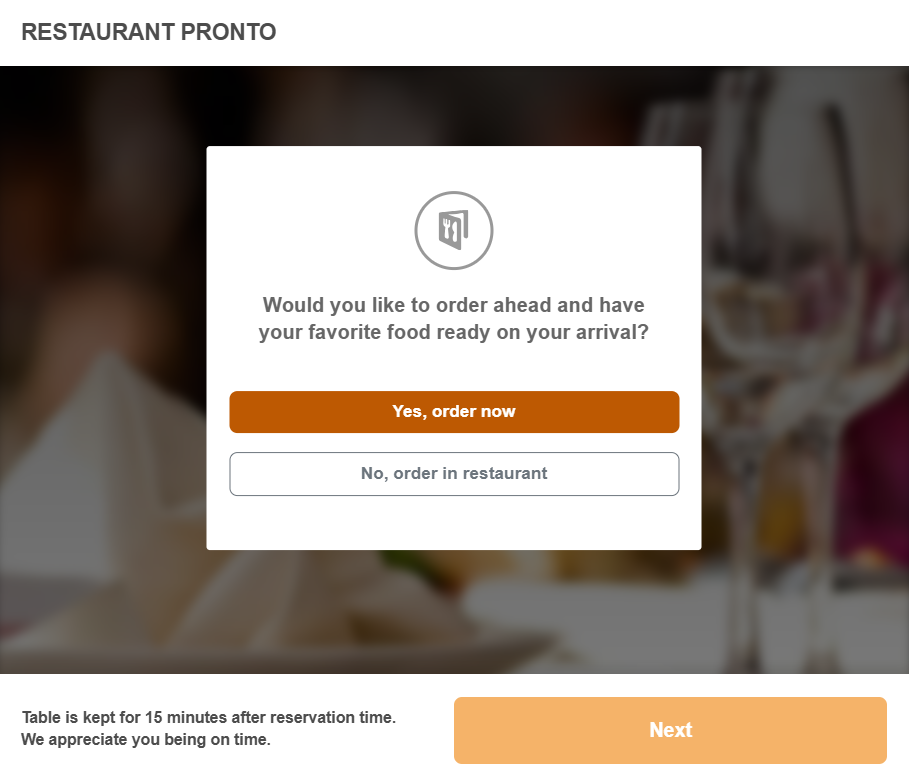Click the 'ready on your arrival?' line

tap(454, 333)
